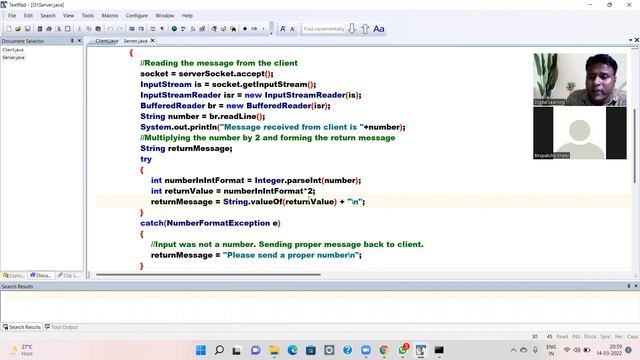Click the globe View in Web Browser icon
The height and width of the screenshot is (360, 640).
(x=174, y=29)
